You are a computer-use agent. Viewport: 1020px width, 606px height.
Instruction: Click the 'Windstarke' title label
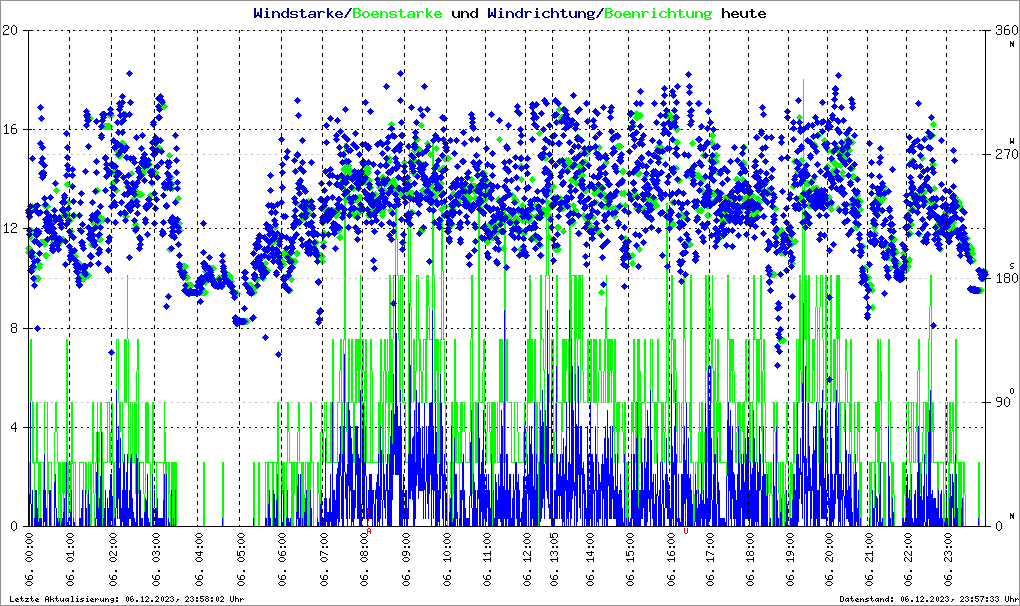(x=298, y=13)
